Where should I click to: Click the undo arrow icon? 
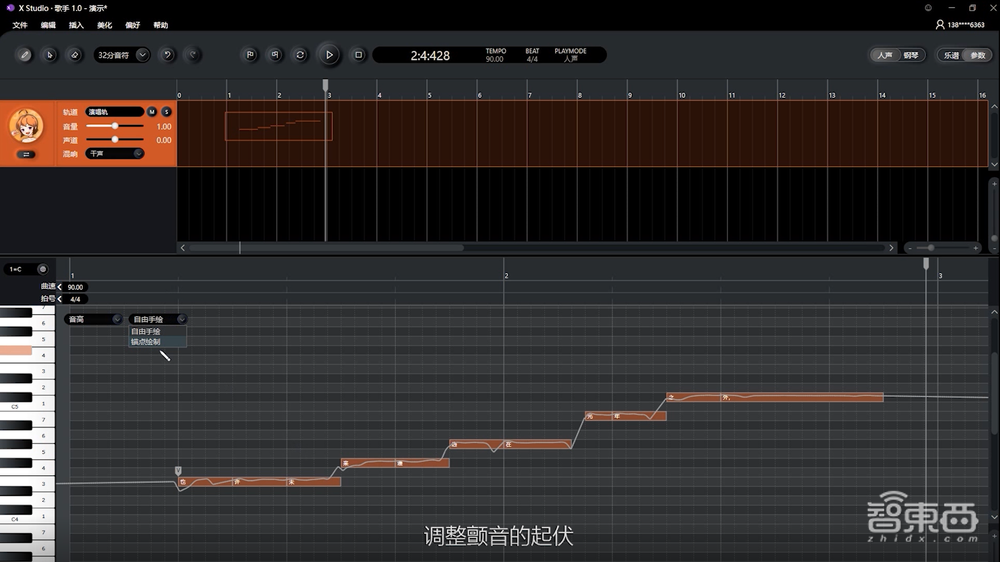click(167, 55)
